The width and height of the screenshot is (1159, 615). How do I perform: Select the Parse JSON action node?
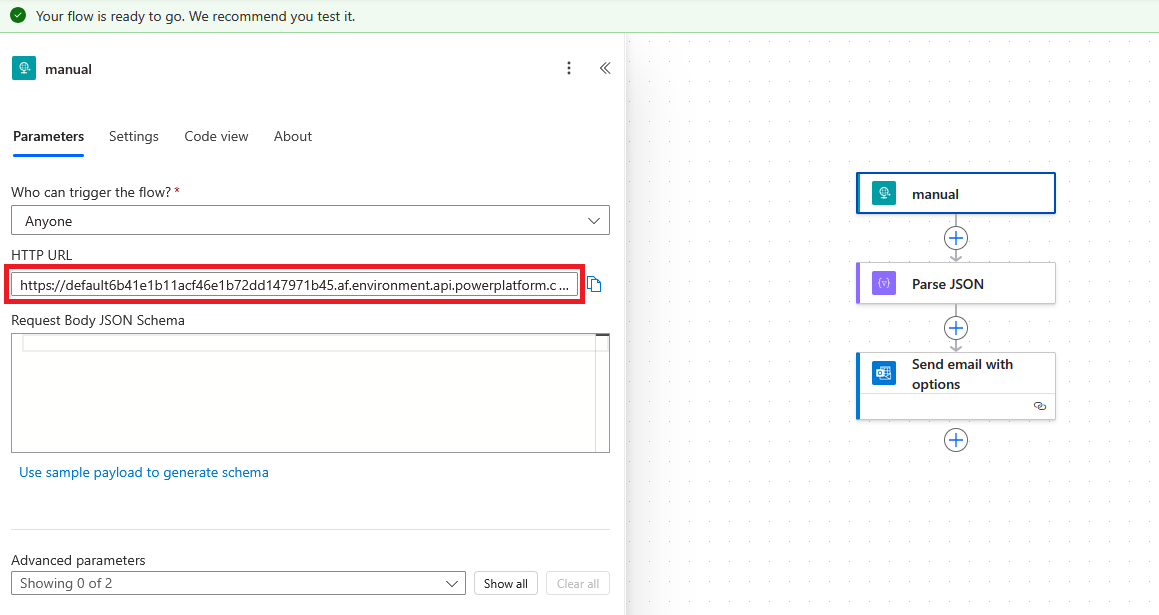[x=956, y=283]
